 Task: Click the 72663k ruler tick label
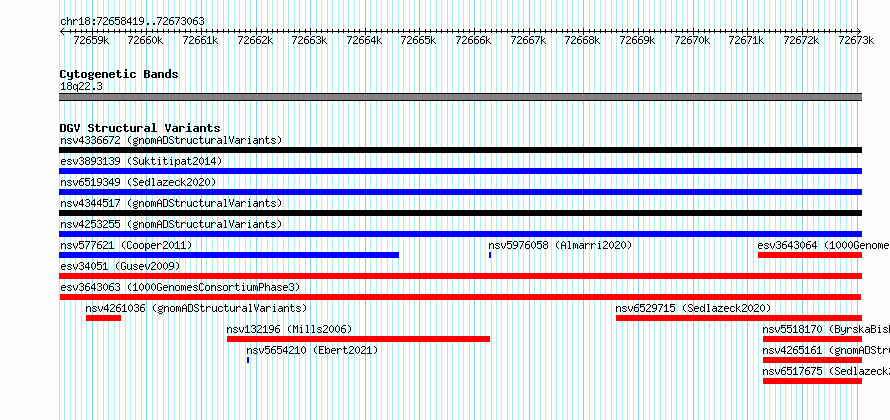(309, 40)
